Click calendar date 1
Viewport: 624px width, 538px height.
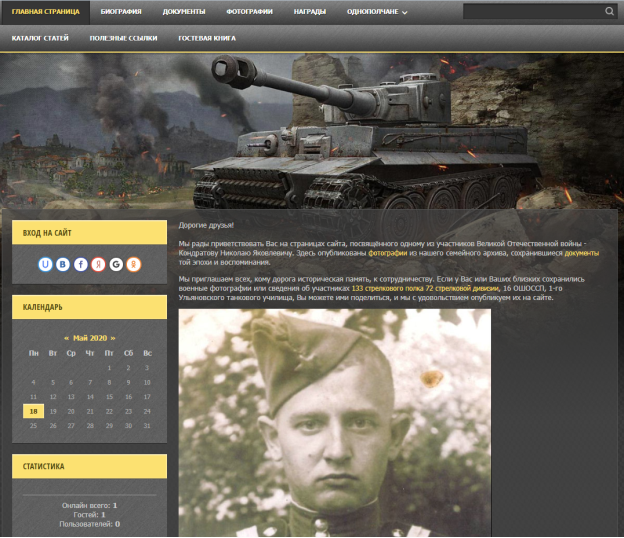109,368
